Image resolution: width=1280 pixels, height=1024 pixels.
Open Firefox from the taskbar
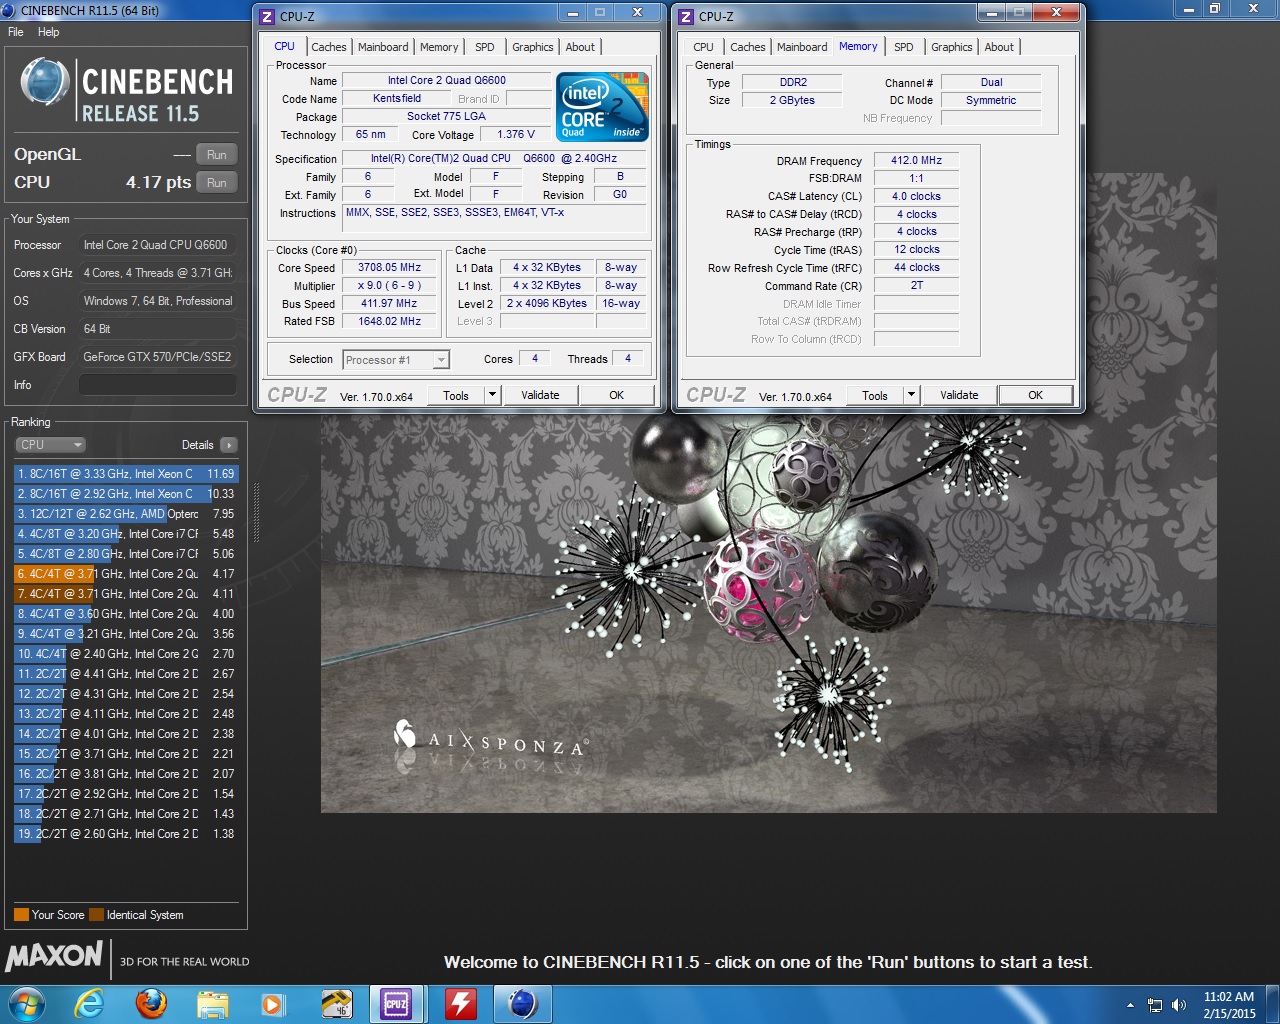151,1003
